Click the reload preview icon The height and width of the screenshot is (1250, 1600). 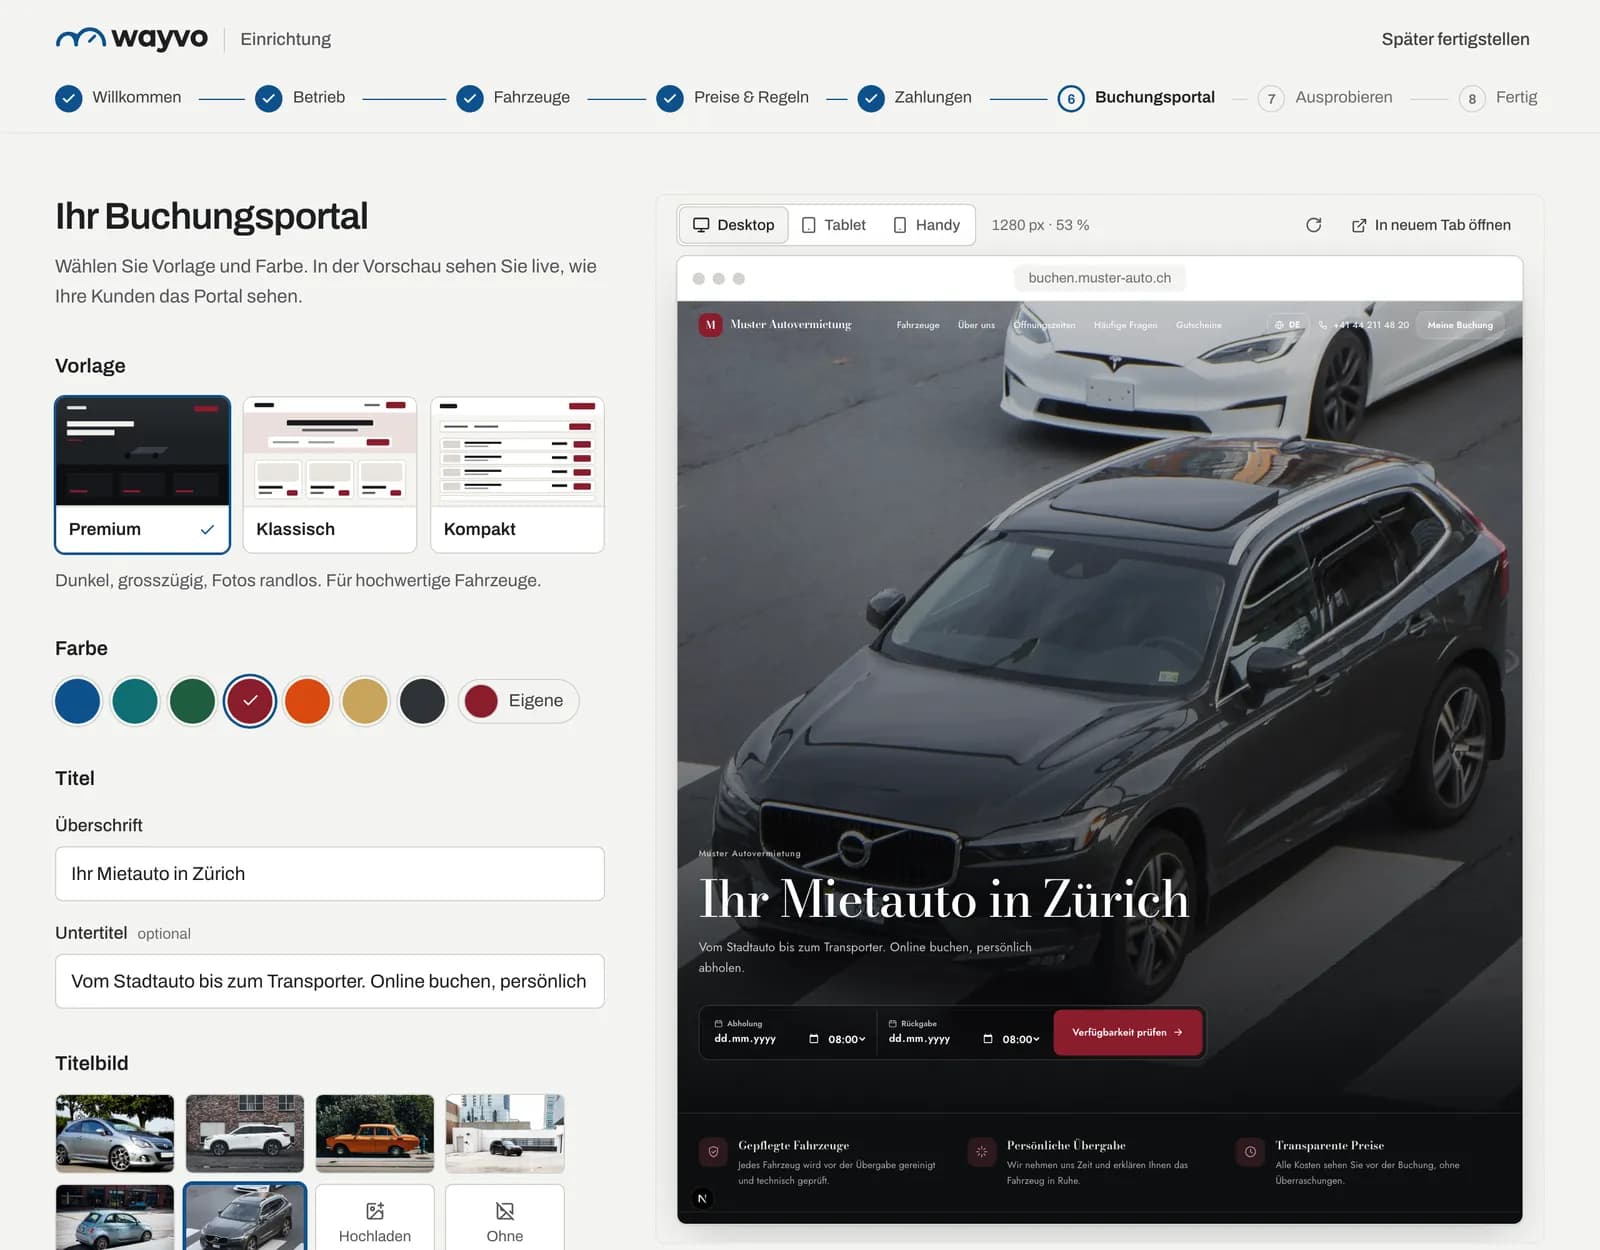pos(1314,225)
